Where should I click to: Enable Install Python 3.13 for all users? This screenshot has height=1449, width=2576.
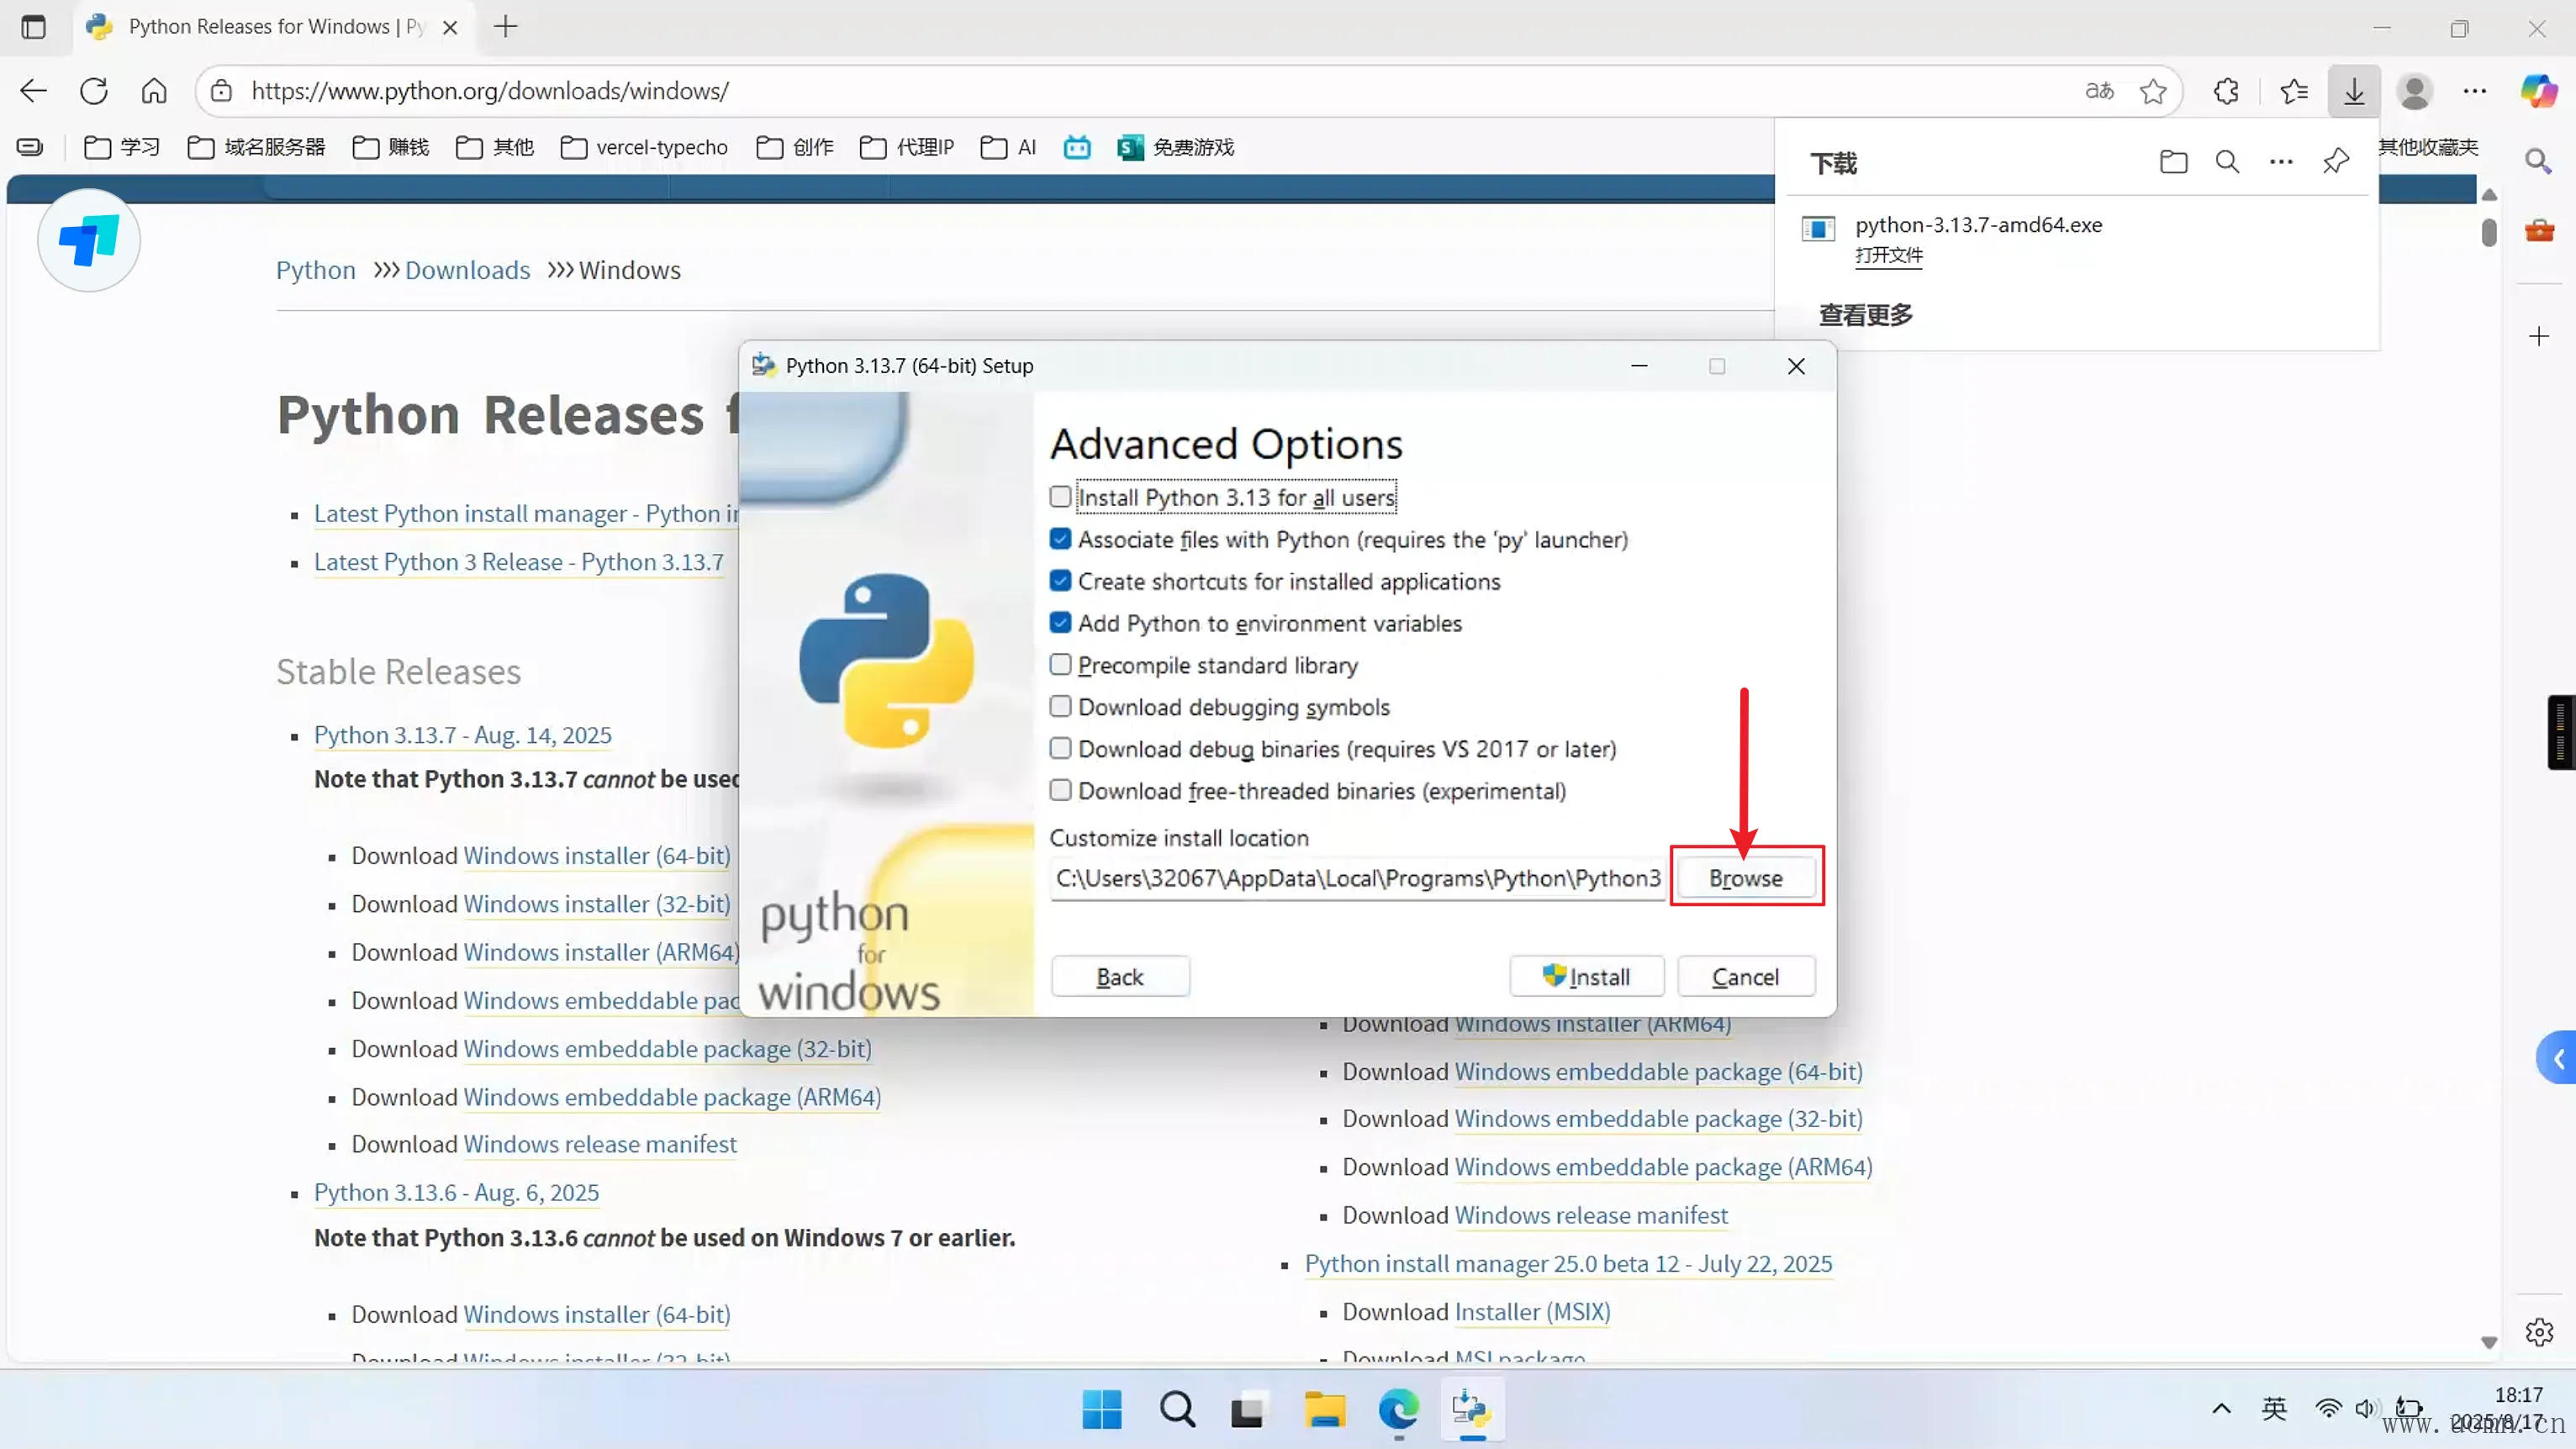pos(1060,497)
